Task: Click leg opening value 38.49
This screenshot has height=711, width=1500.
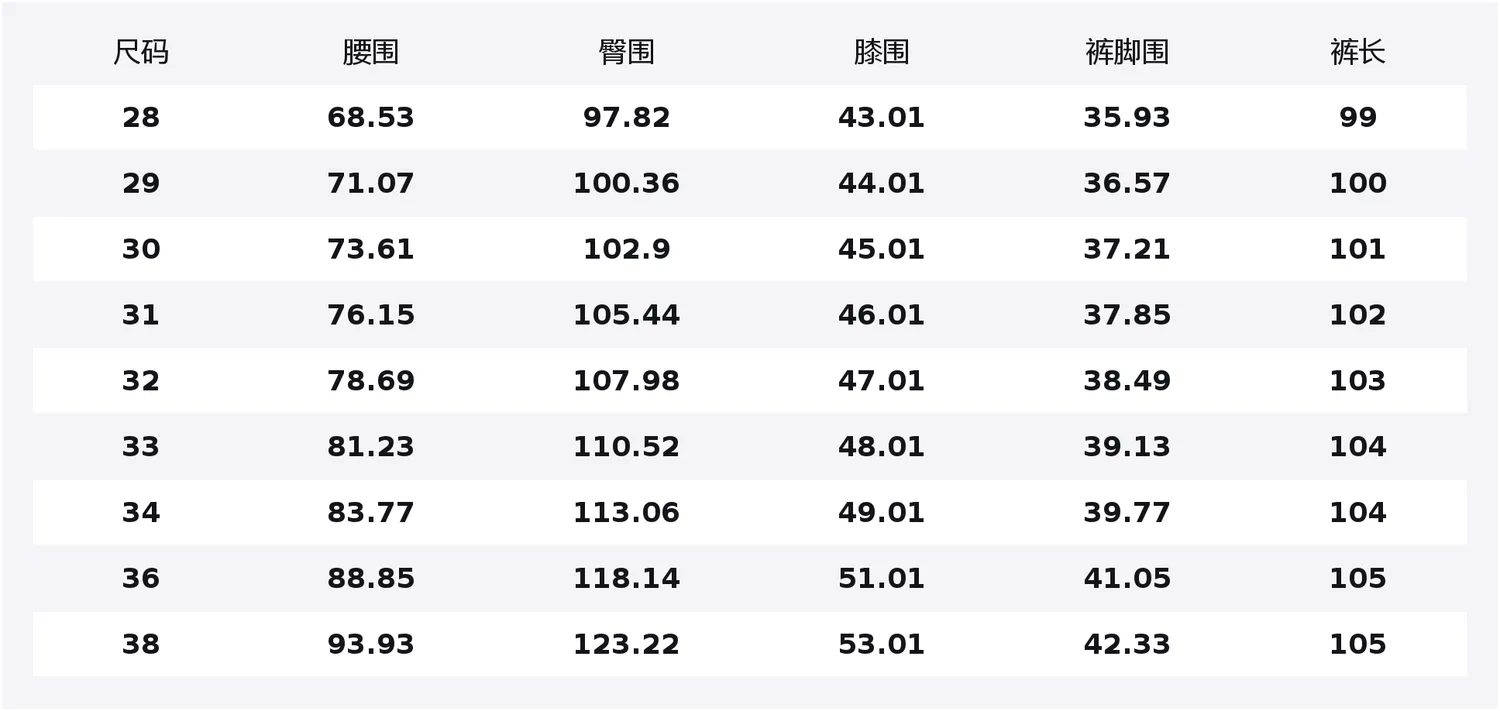Action: (1127, 381)
